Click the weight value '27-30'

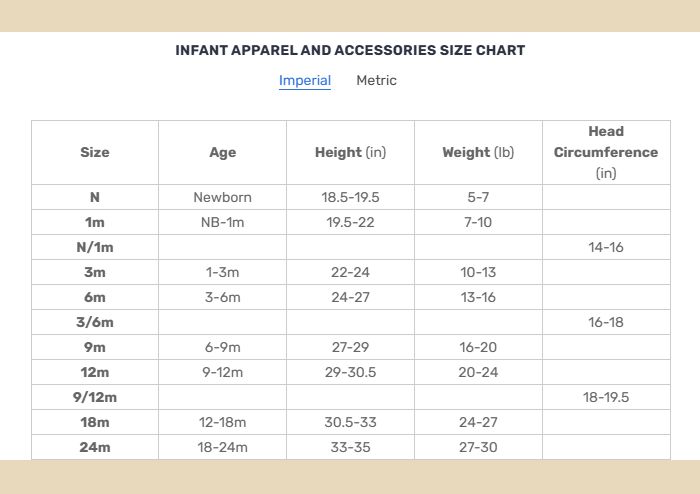[478, 447]
